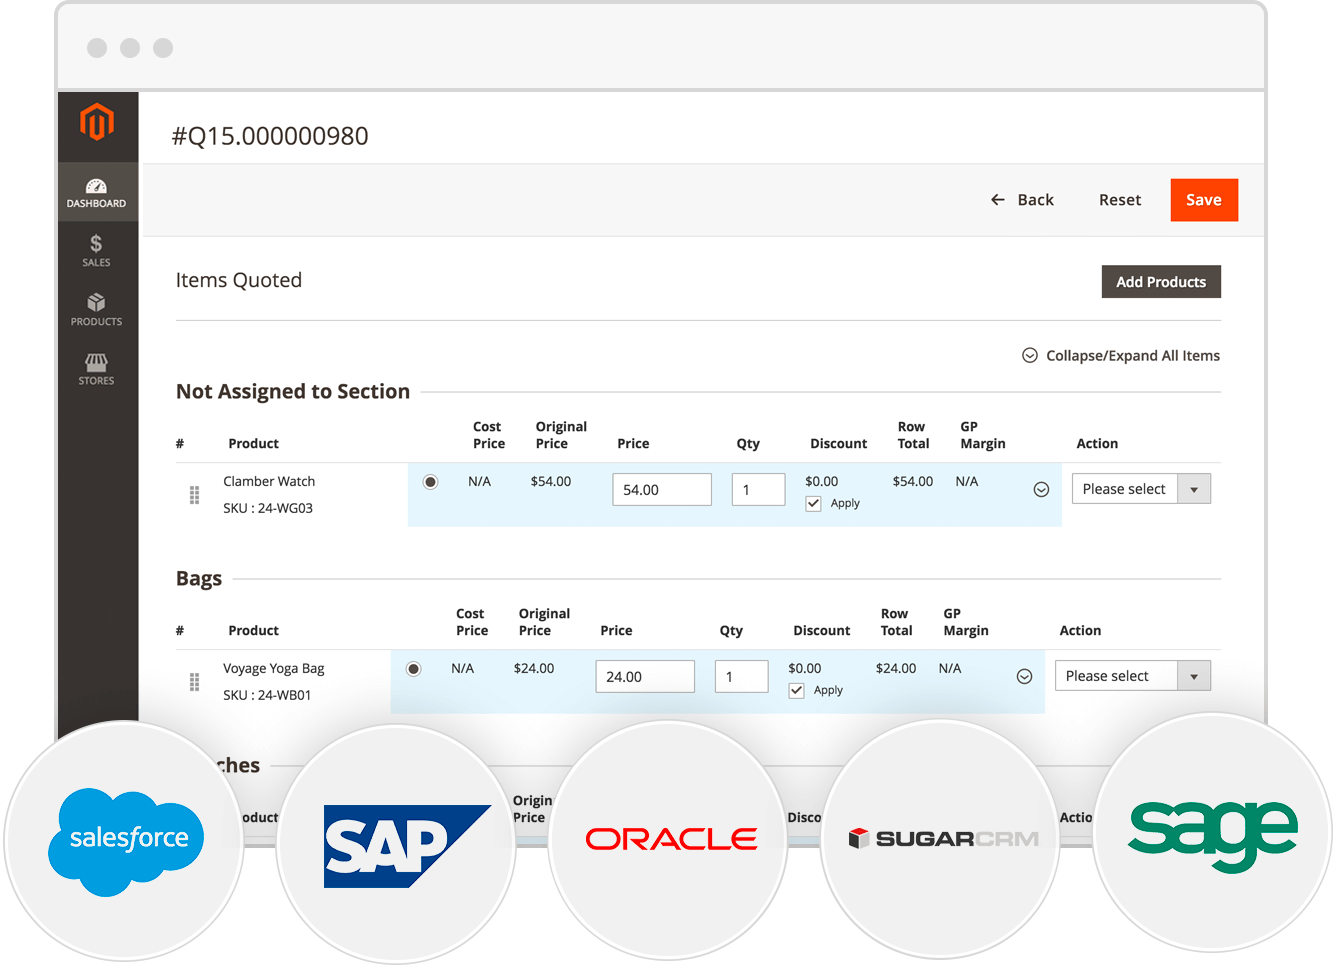Click the Not Assigned to Section heading

point(293,392)
